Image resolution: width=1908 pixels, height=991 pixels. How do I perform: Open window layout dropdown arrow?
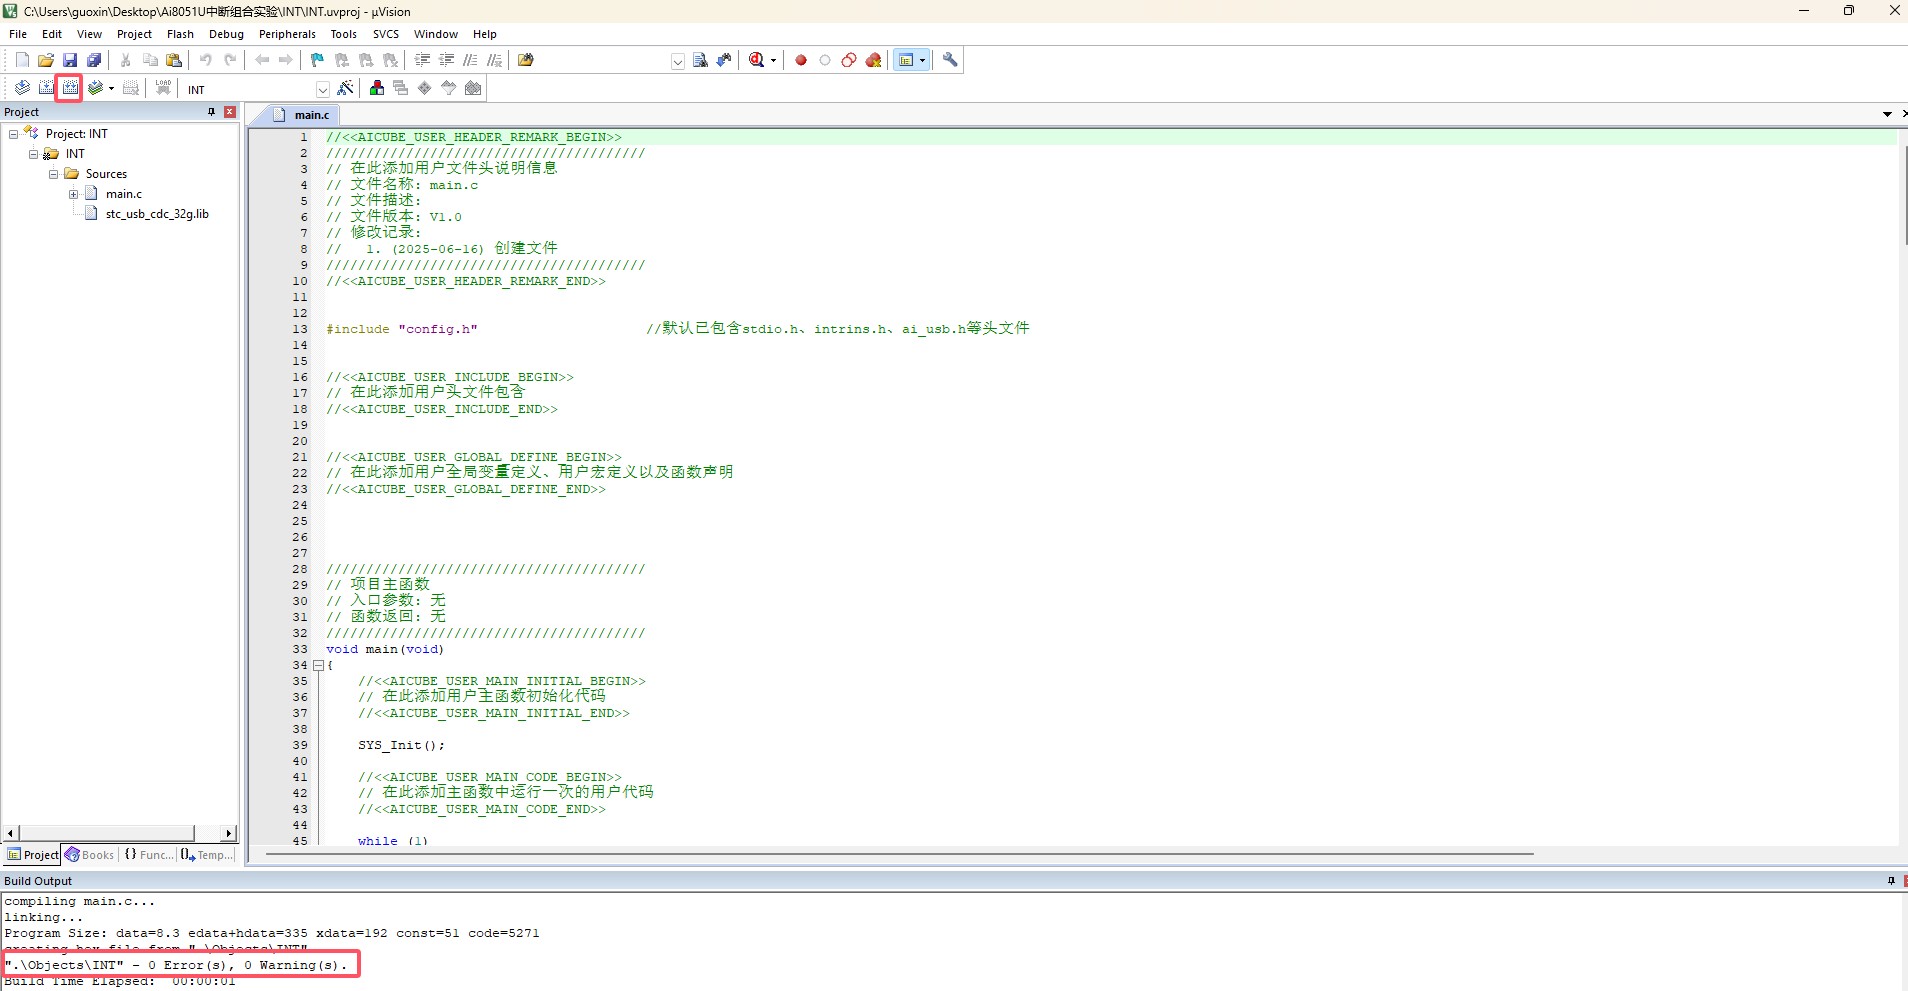coord(922,60)
